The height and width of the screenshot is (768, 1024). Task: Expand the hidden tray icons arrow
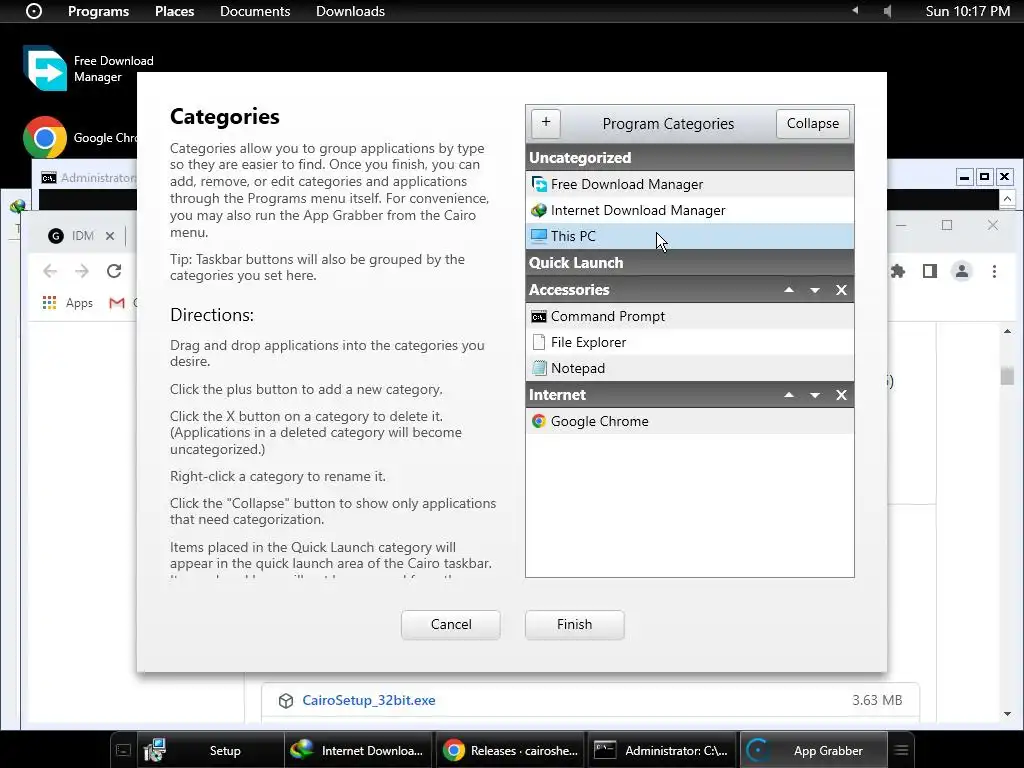click(855, 10)
